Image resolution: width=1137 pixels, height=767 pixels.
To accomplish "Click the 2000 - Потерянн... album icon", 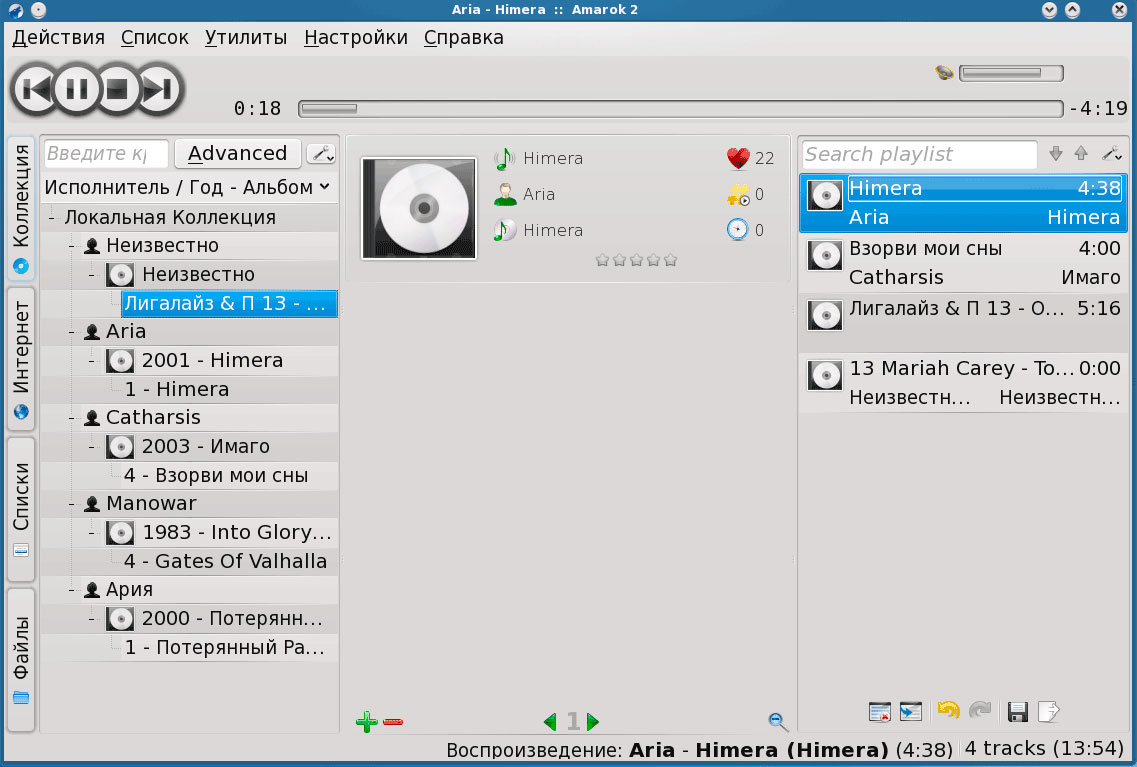I will (120, 619).
